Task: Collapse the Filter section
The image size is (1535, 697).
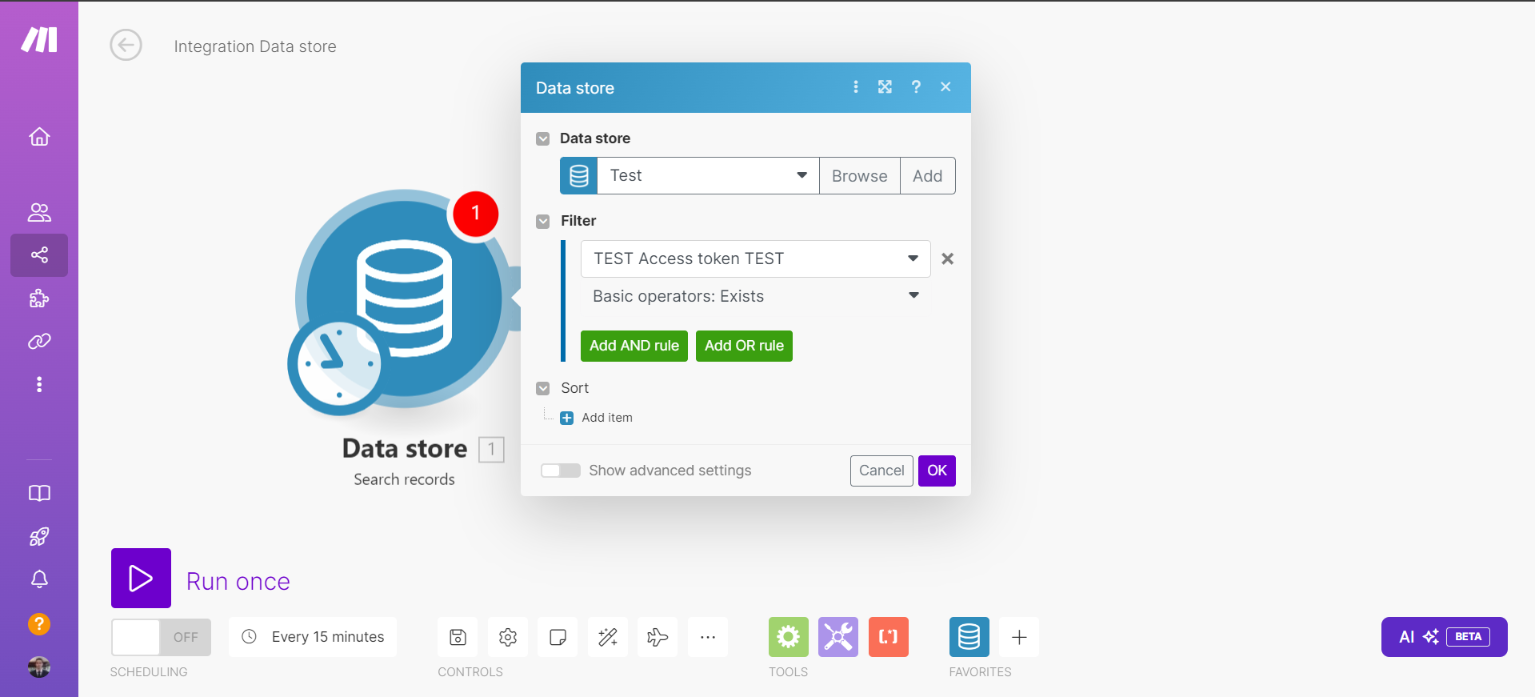Action: 543,221
